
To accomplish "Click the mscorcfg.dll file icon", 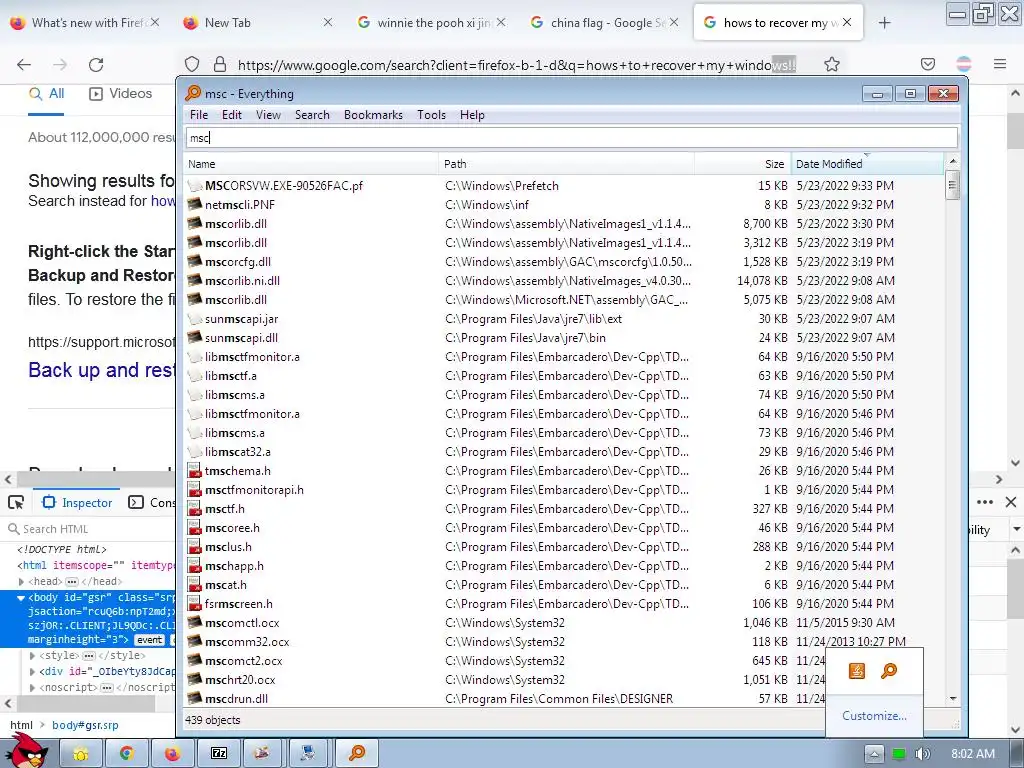I will pos(194,261).
